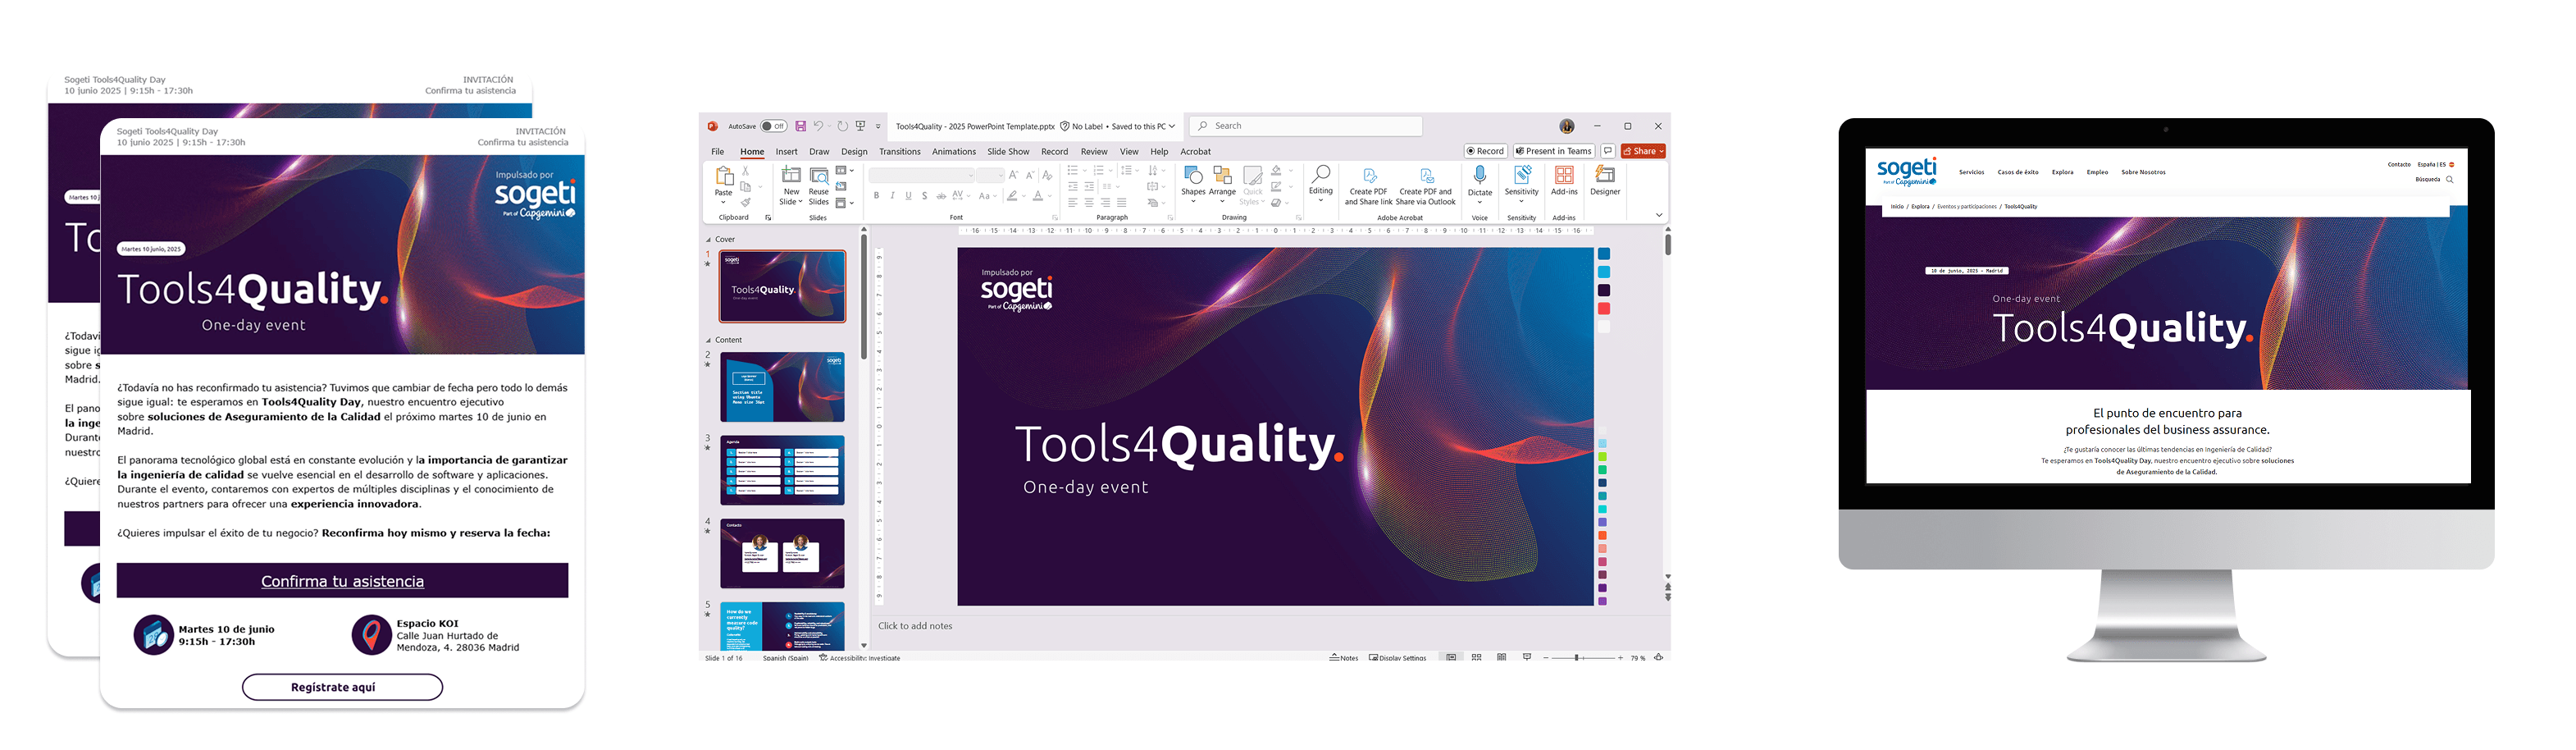This screenshot has width=2576, height=750.
Task: Switch to Slide Sorter view icon
Action: [1476, 657]
